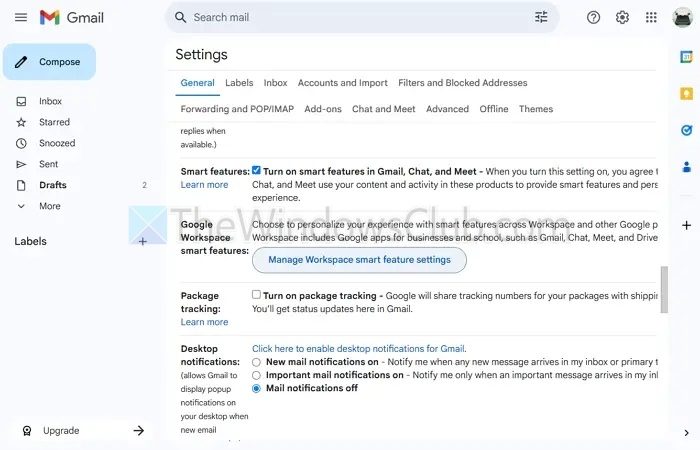Viewport: 700px width, 450px height.
Task: Disable smart features in Gmail checkbox
Action: point(256,170)
